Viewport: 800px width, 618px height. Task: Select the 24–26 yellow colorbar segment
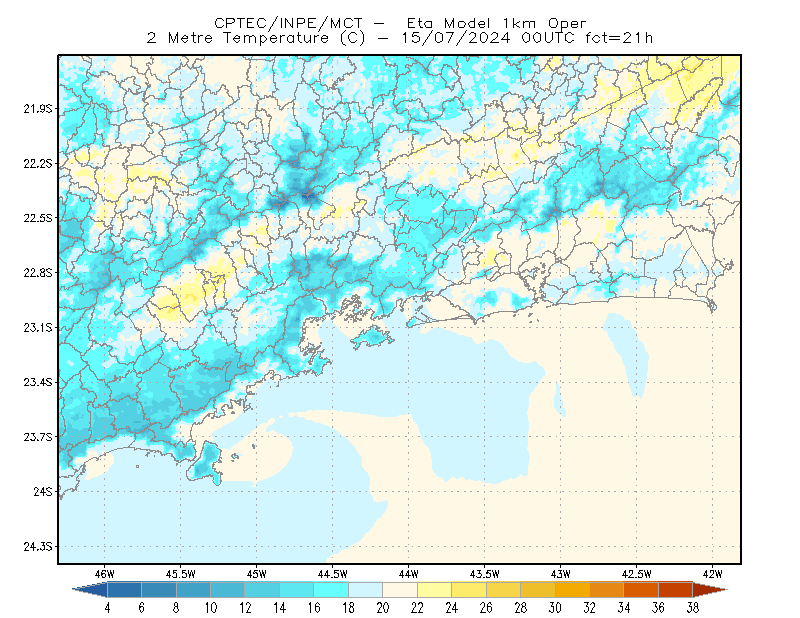(469, 589)
